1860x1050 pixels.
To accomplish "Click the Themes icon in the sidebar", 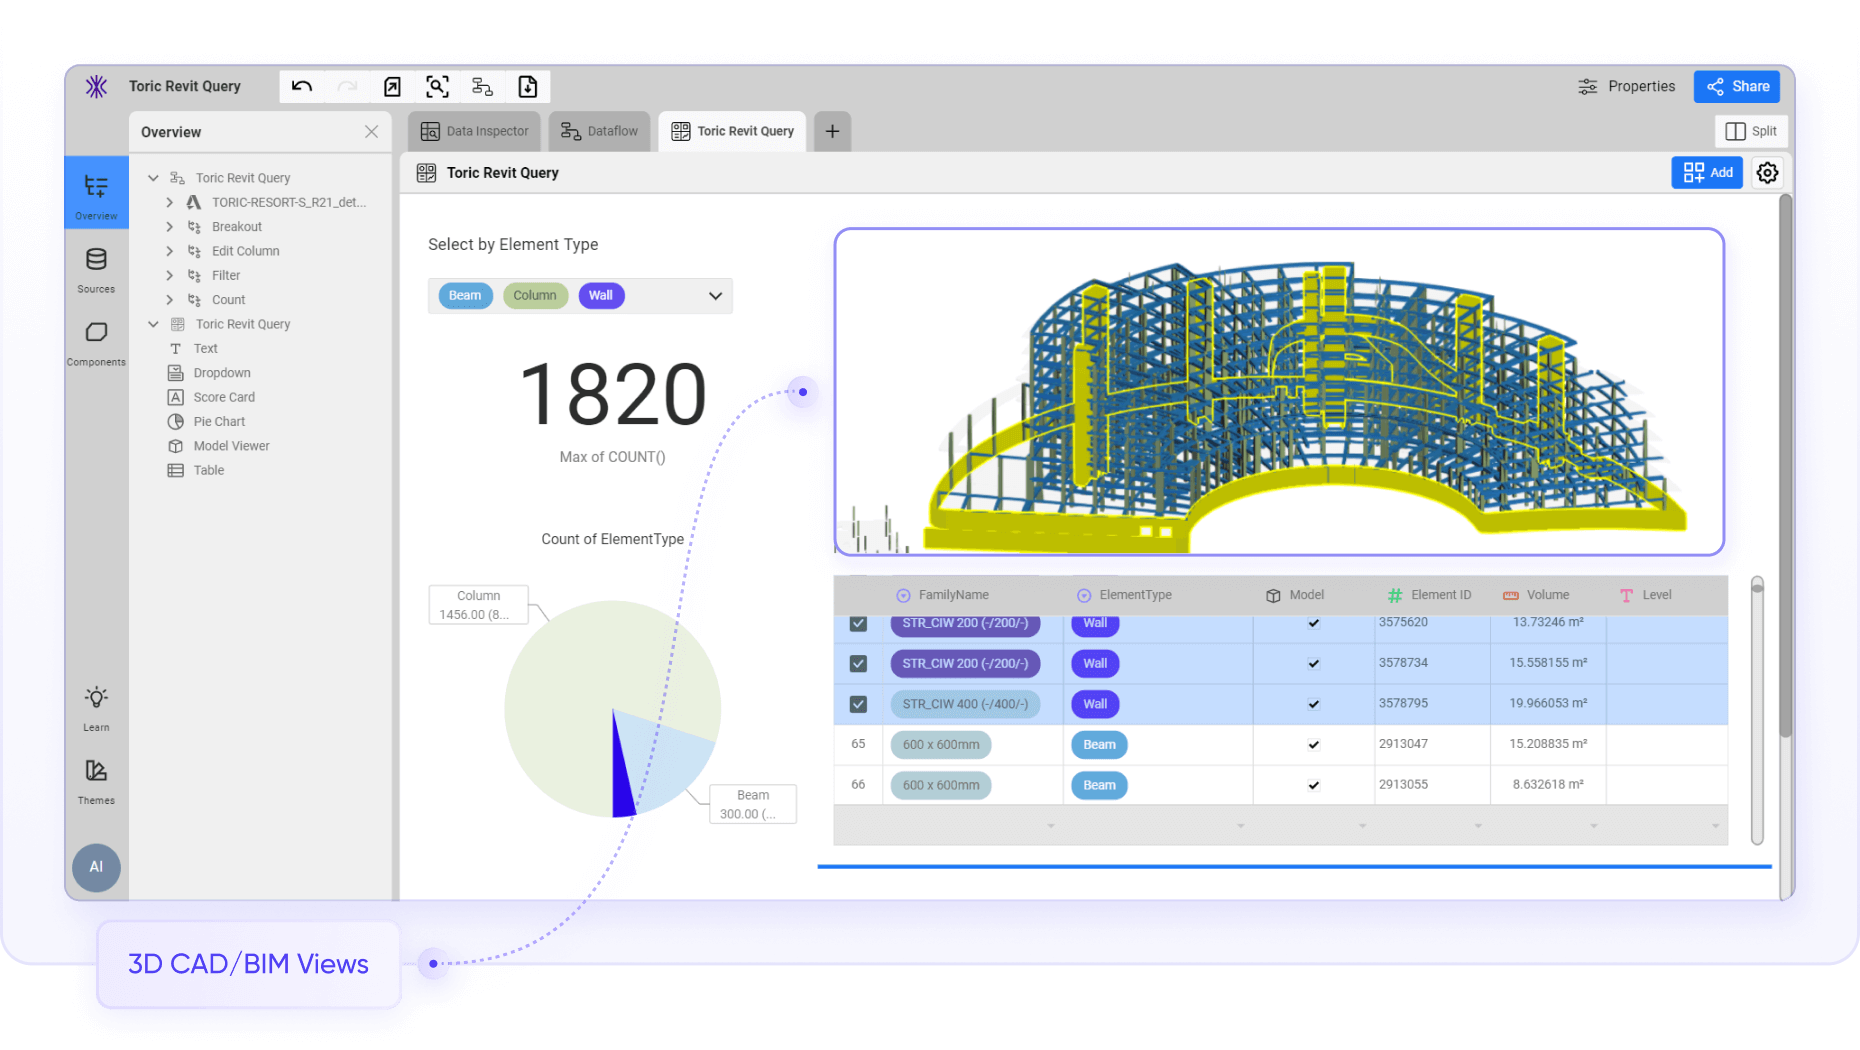I will pos(96,780).
